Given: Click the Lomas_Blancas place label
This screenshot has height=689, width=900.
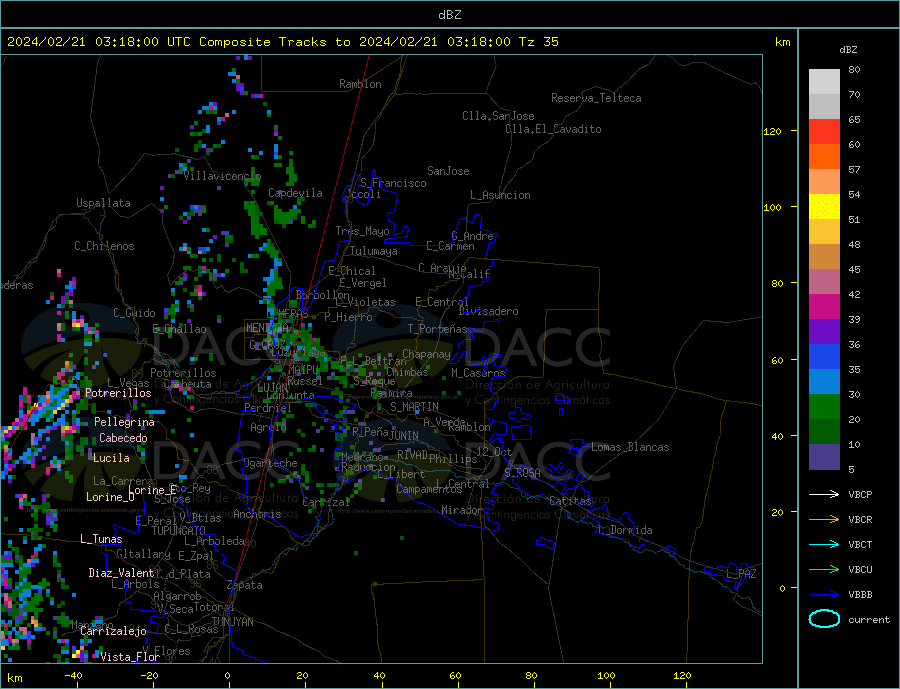Looking at the screenshot, I should [630, 447].
